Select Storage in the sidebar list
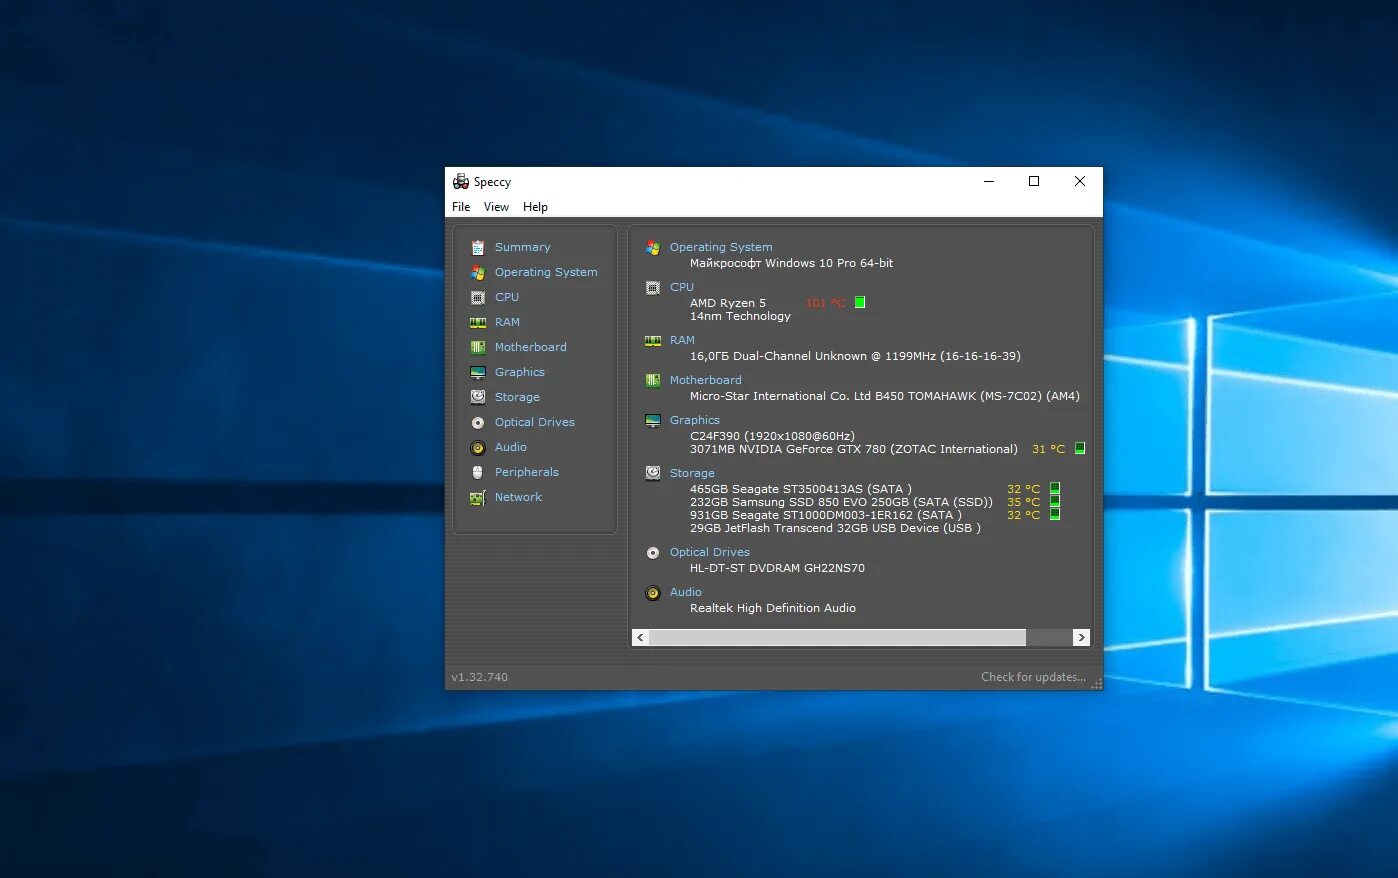 (x=517, y=397)
